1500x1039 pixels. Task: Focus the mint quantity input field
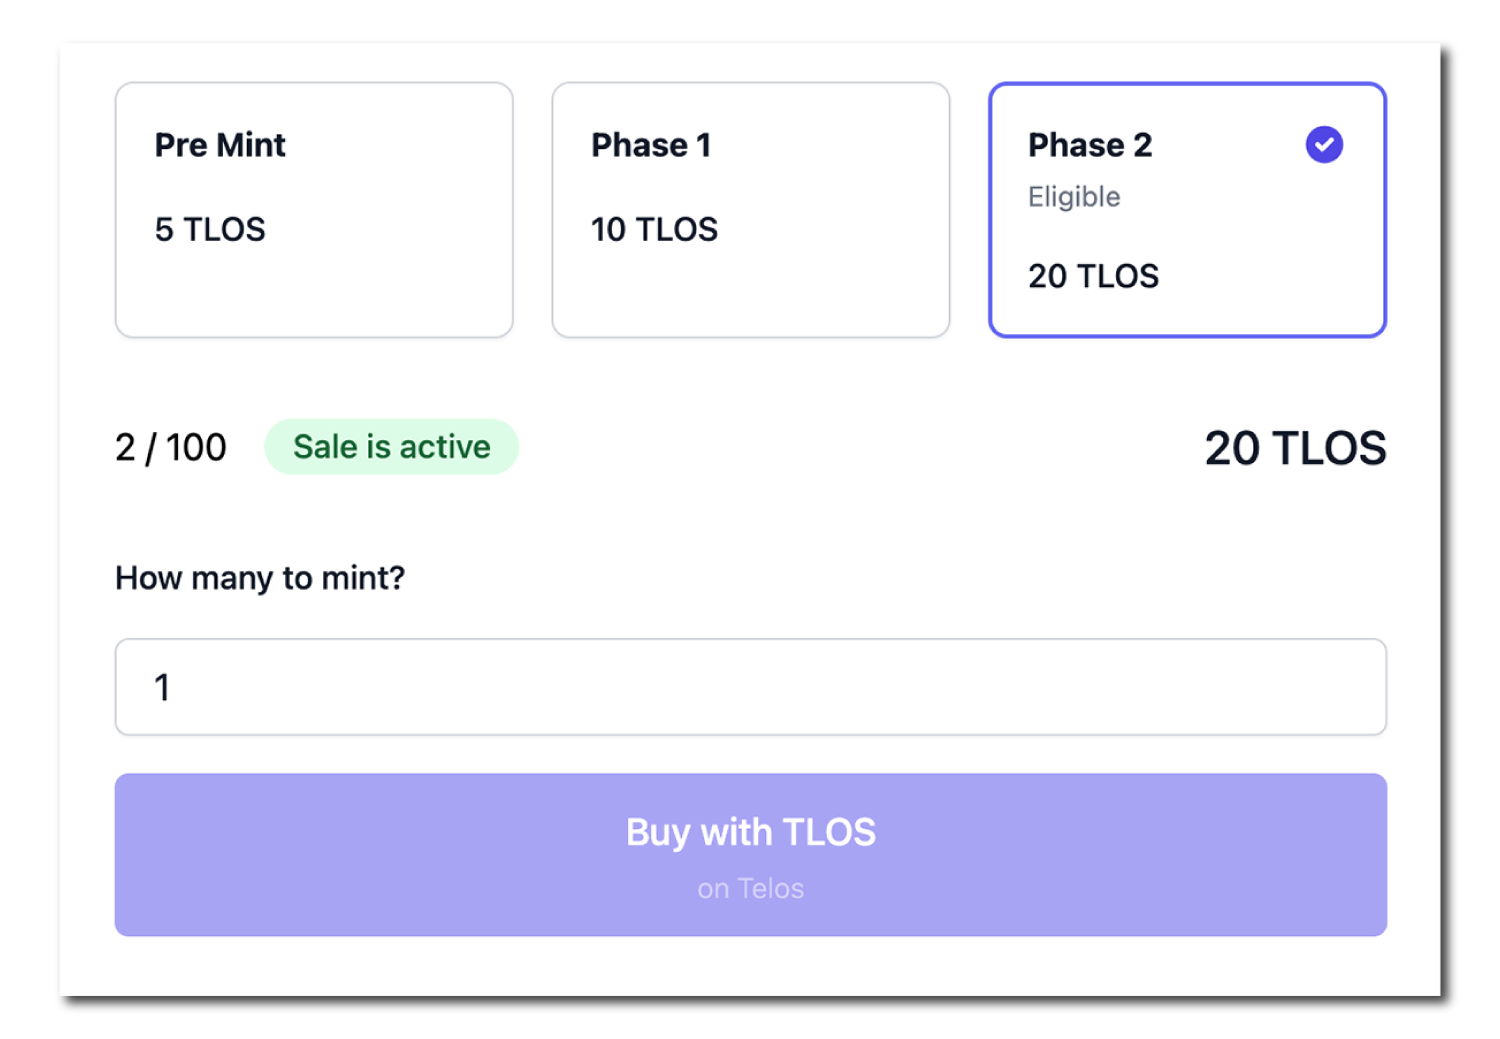point(750,687)
